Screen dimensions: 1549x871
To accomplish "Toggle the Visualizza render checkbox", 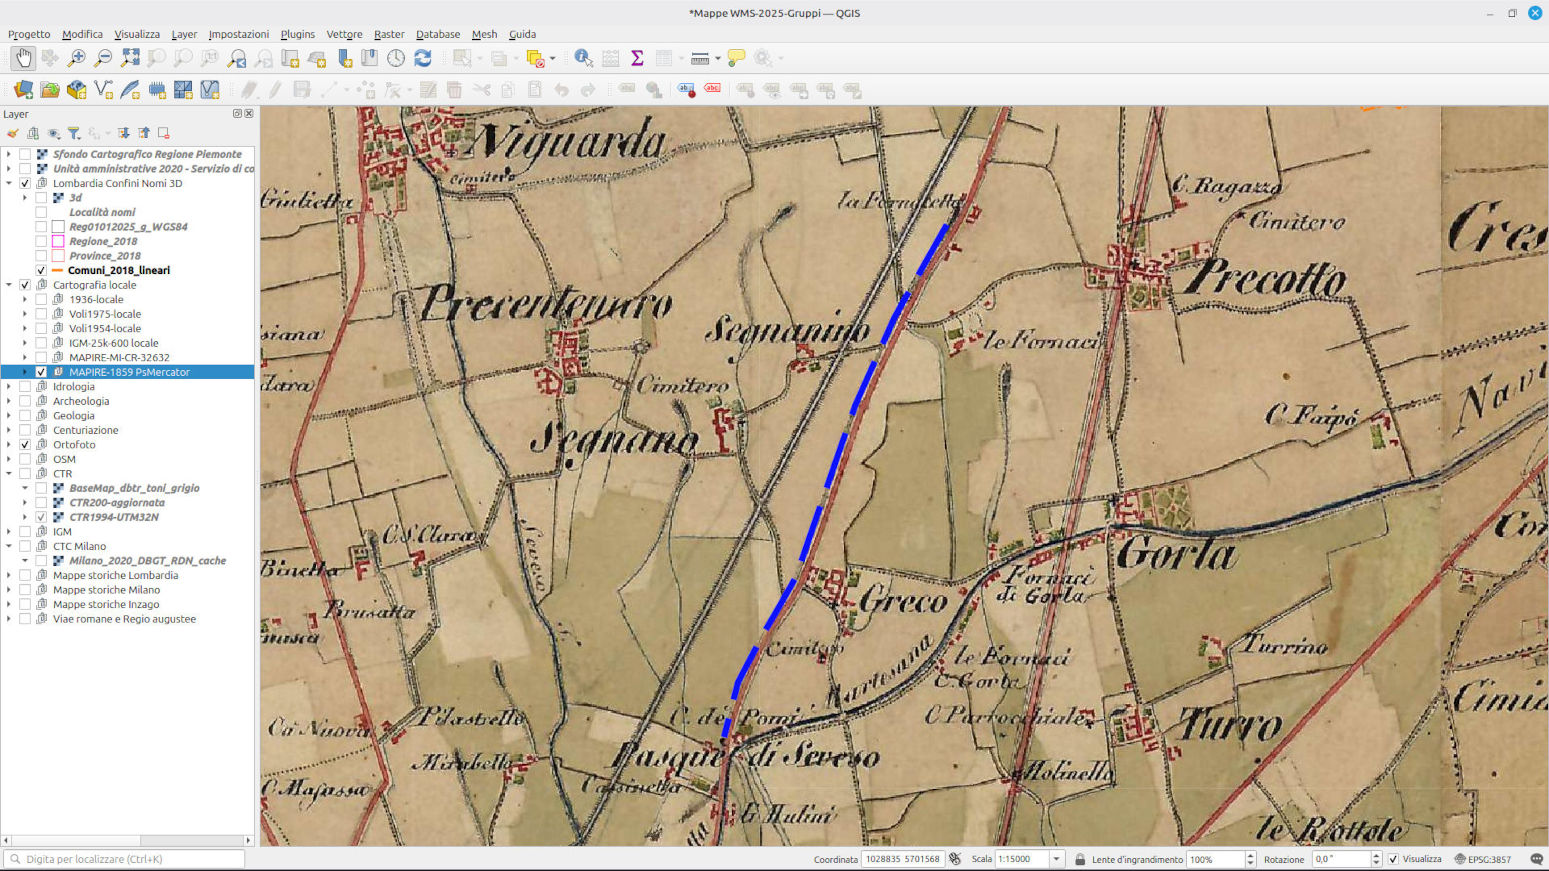I will 1393,859.
